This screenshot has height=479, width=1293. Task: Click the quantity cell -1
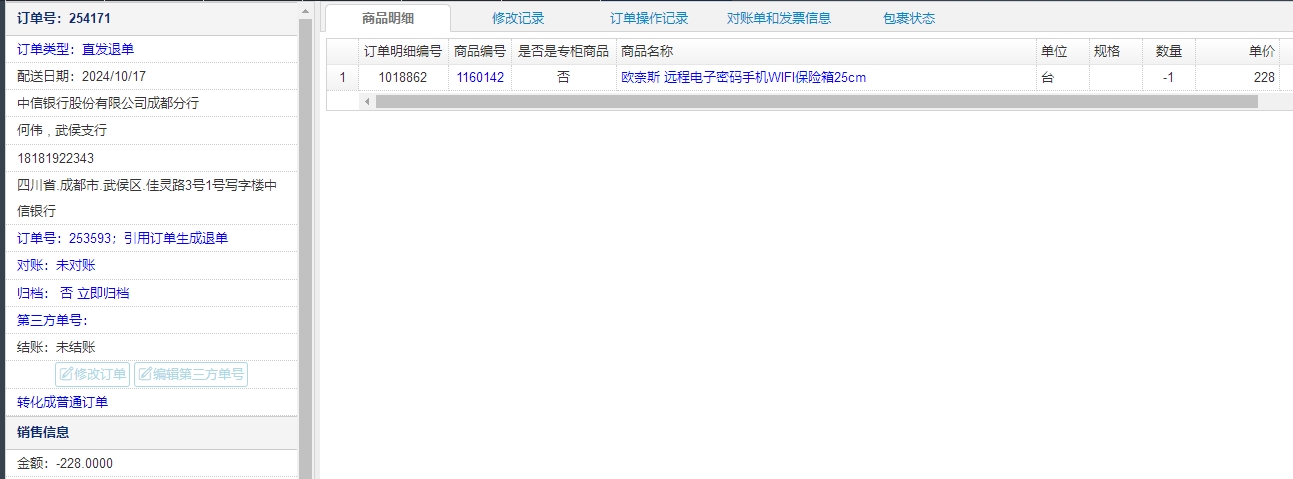coord(1169,77)
